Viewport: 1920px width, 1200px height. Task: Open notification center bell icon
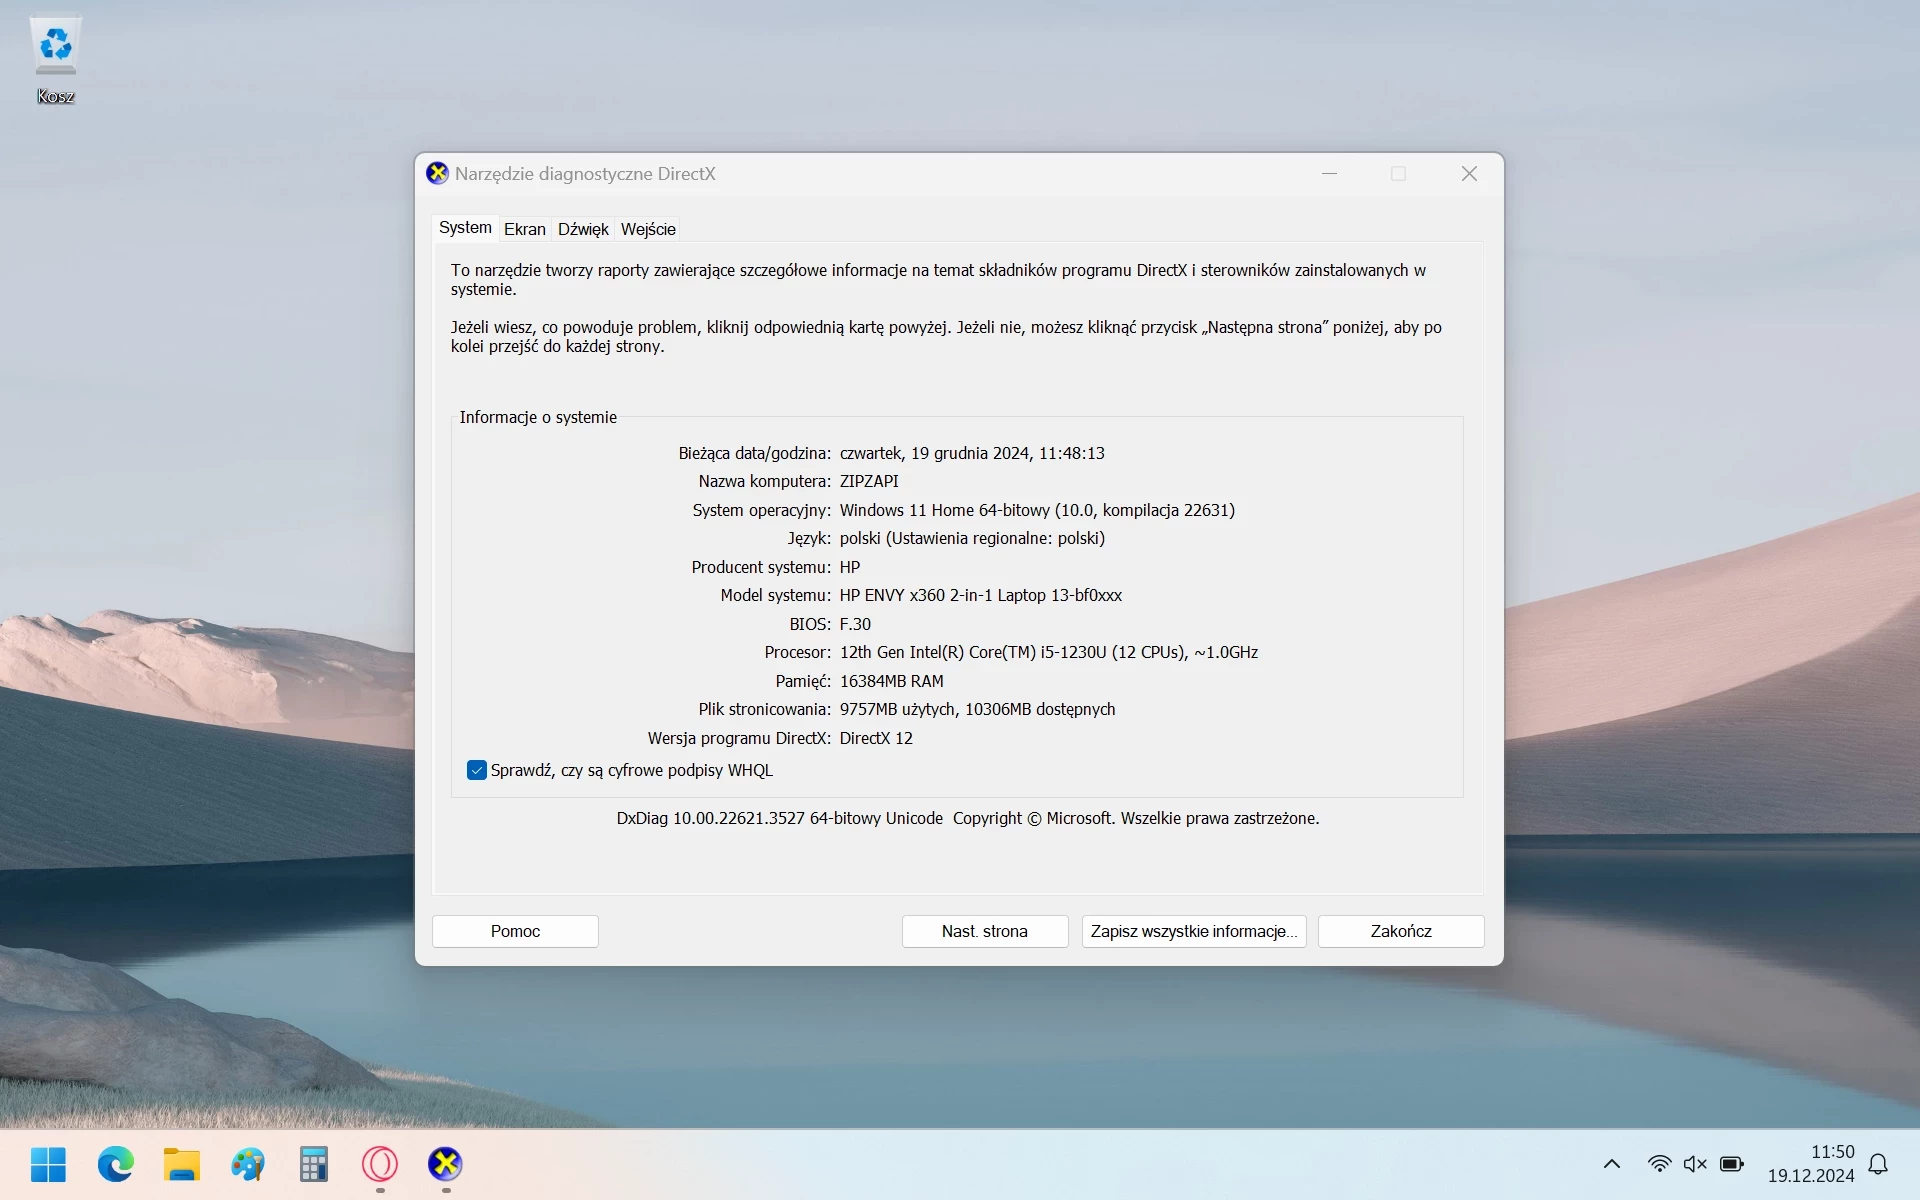(1878, 1164)
